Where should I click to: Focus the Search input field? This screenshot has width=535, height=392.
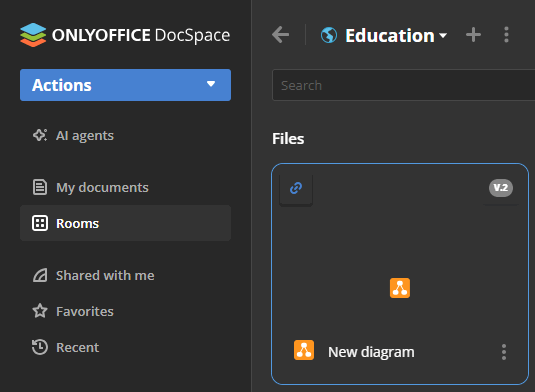403,85
